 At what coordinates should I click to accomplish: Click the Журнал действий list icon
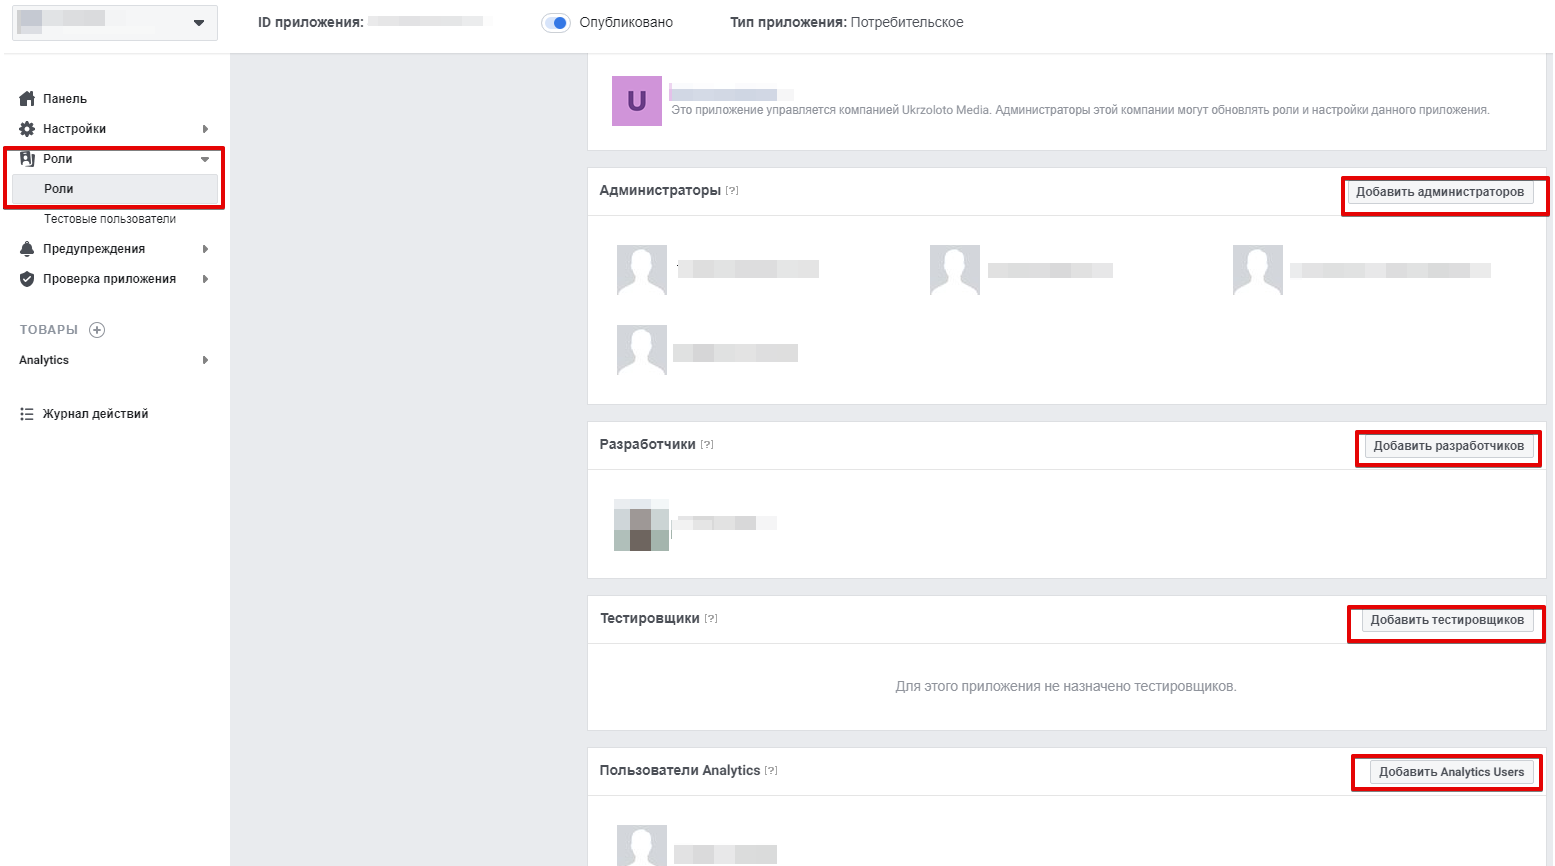(27, 414)
